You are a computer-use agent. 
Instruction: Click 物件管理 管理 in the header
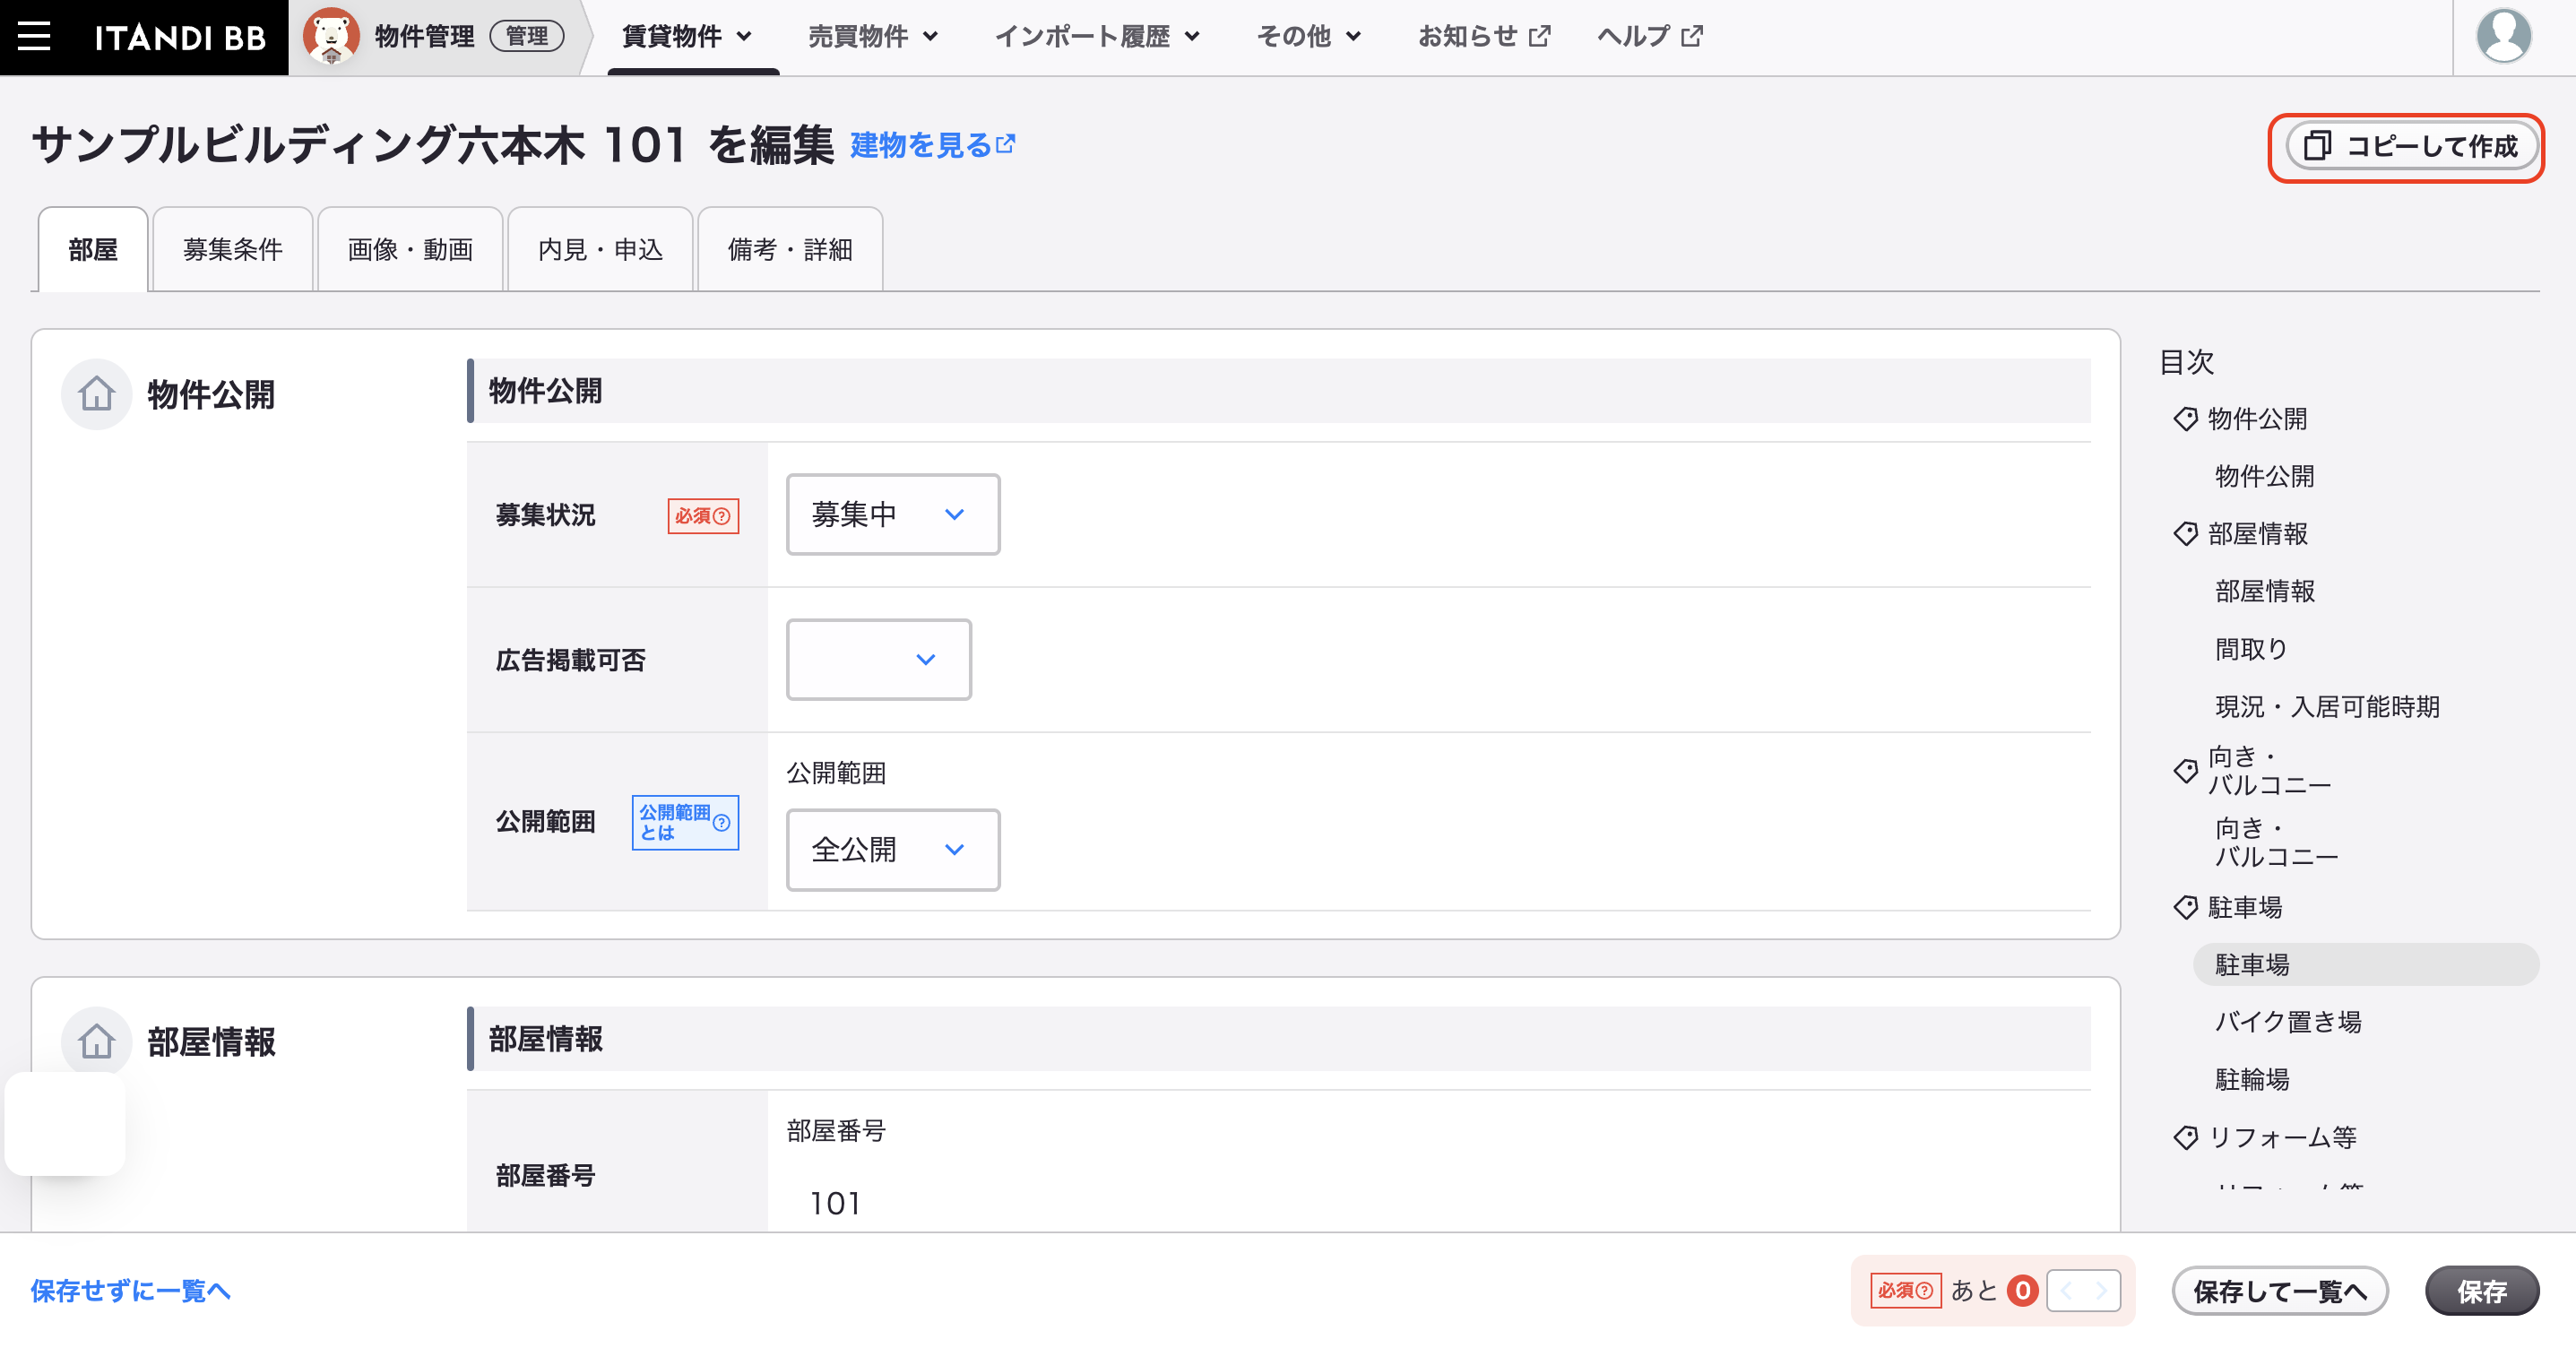tap(469, 37)
